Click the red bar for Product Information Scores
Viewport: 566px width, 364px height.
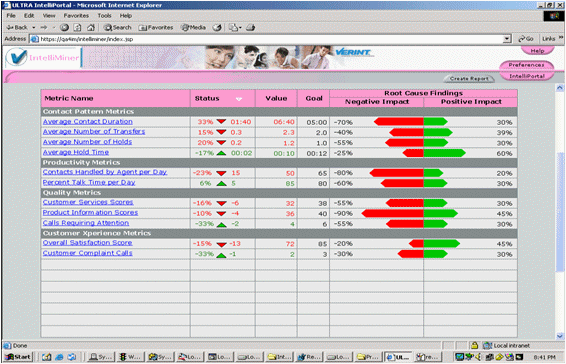pos(392,213)
